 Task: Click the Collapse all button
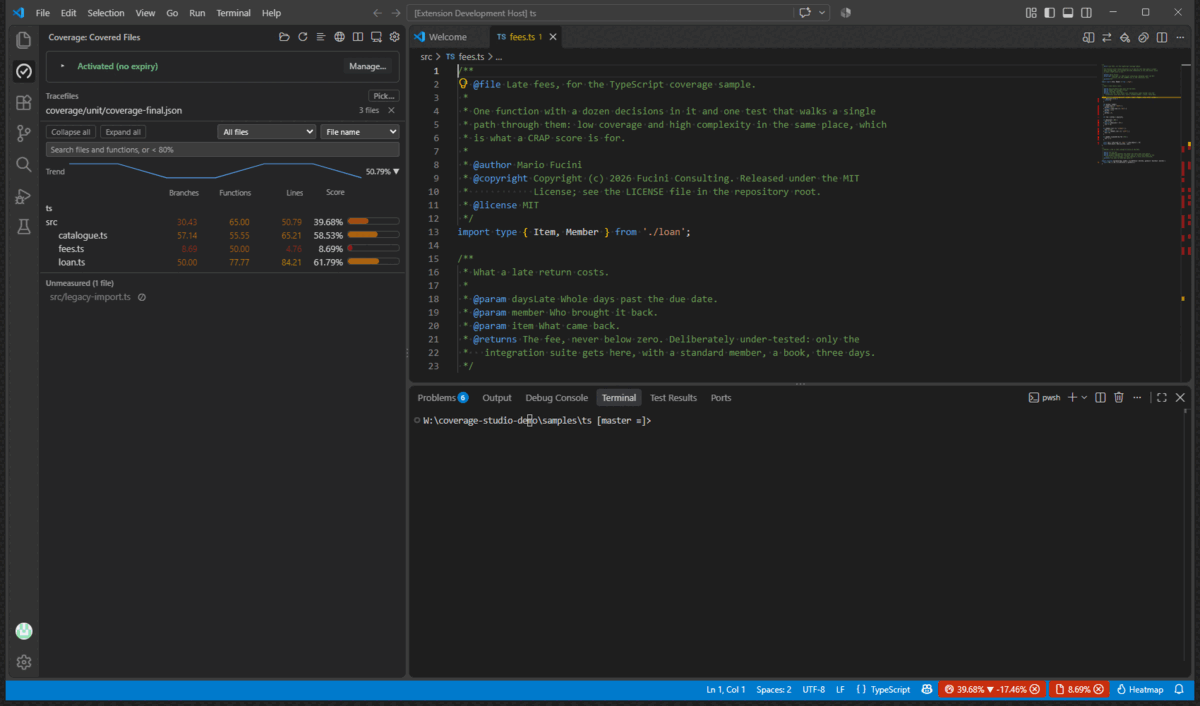coord(71,132)
